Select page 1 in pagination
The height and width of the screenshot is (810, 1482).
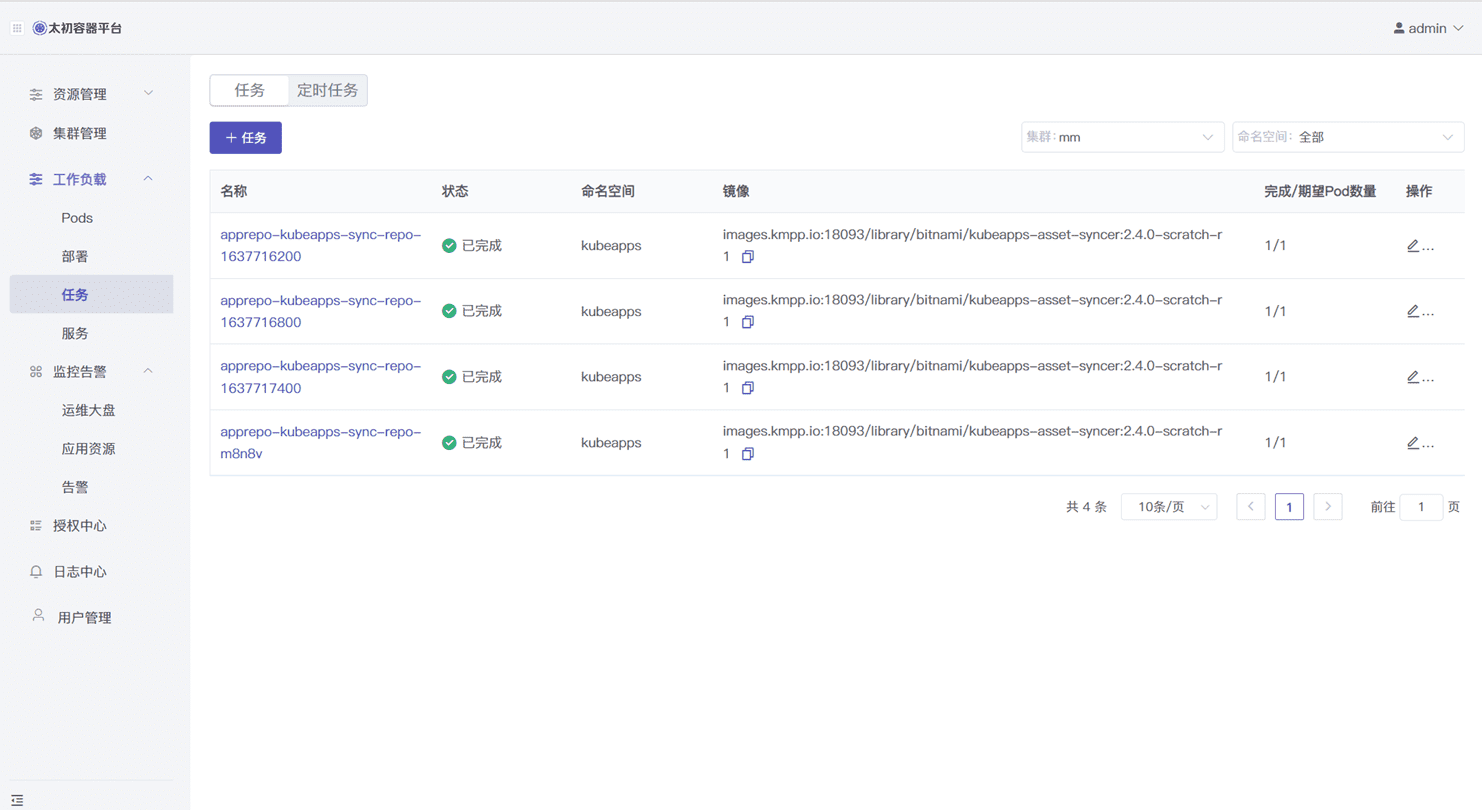tap(1289, 507)
